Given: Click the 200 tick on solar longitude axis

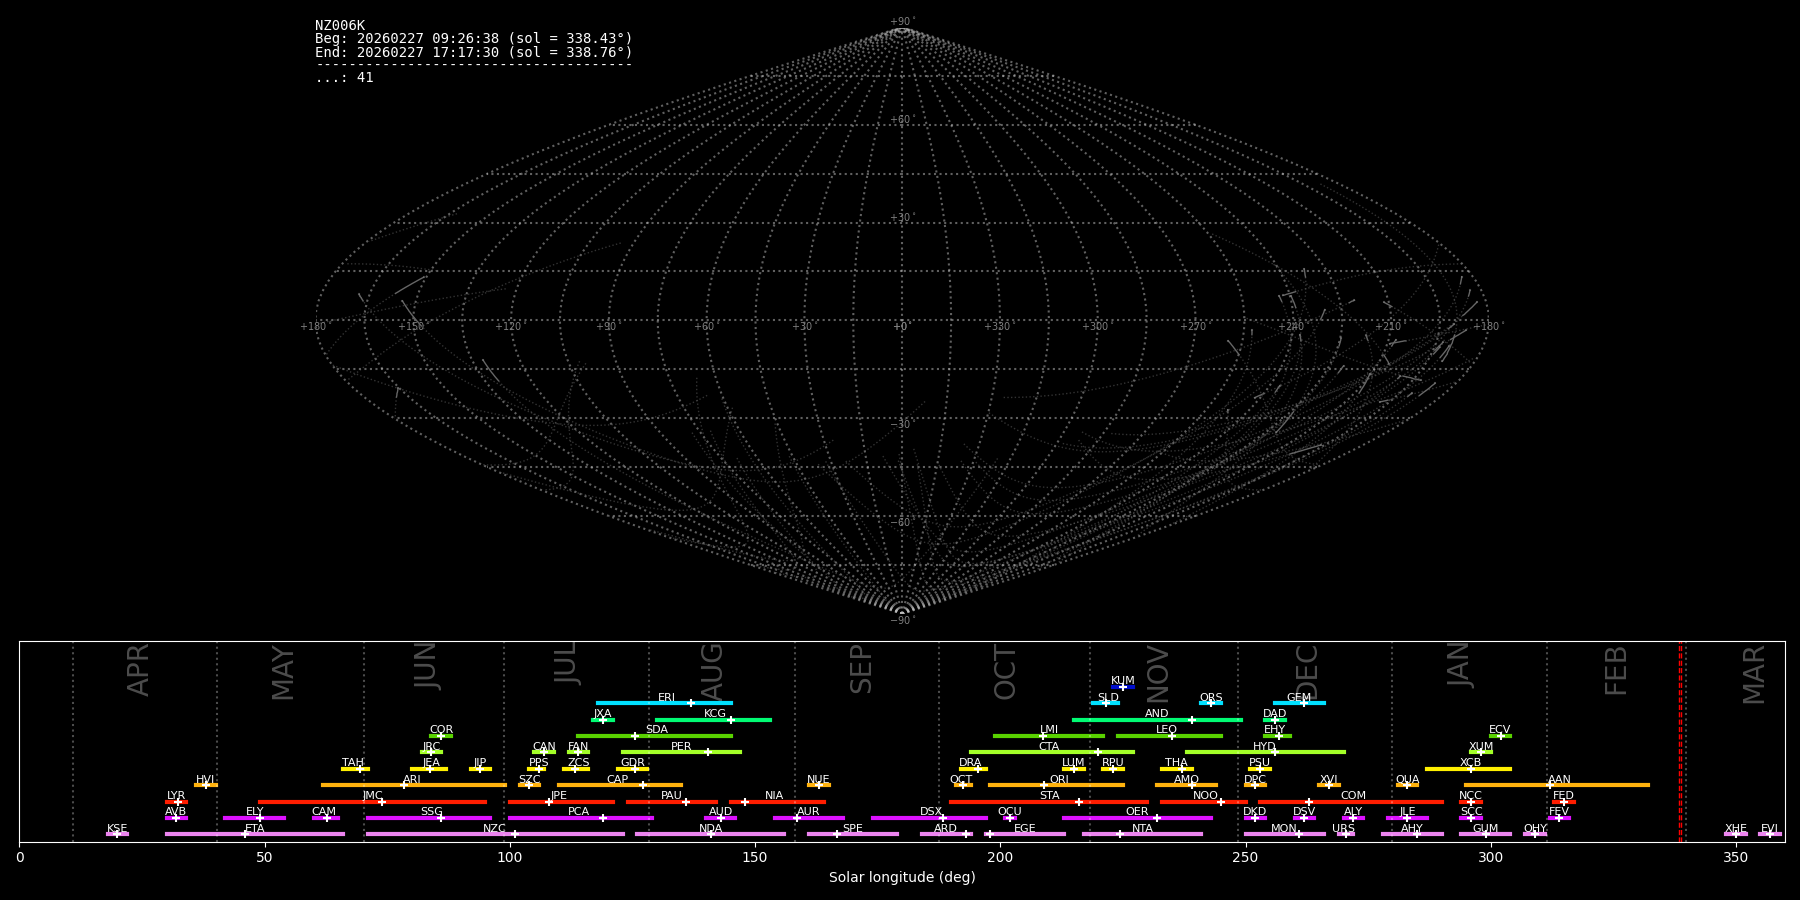Looking at the screenshot, I should (1000, 857).
